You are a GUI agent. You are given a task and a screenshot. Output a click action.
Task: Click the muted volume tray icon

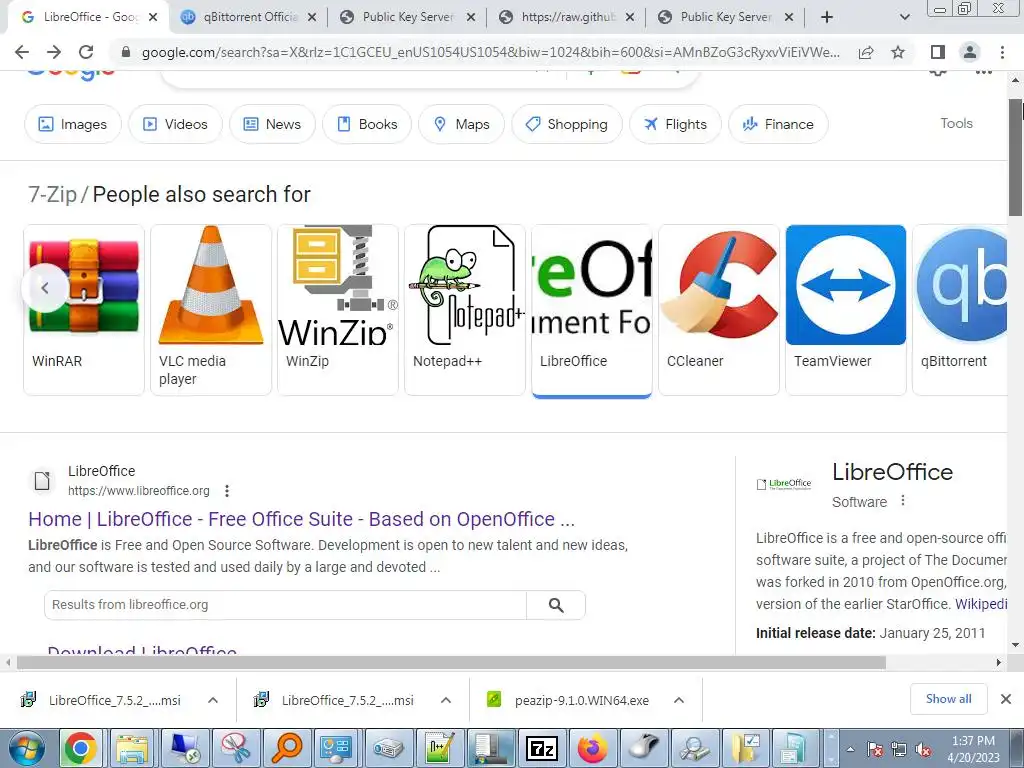coord(923,749)
